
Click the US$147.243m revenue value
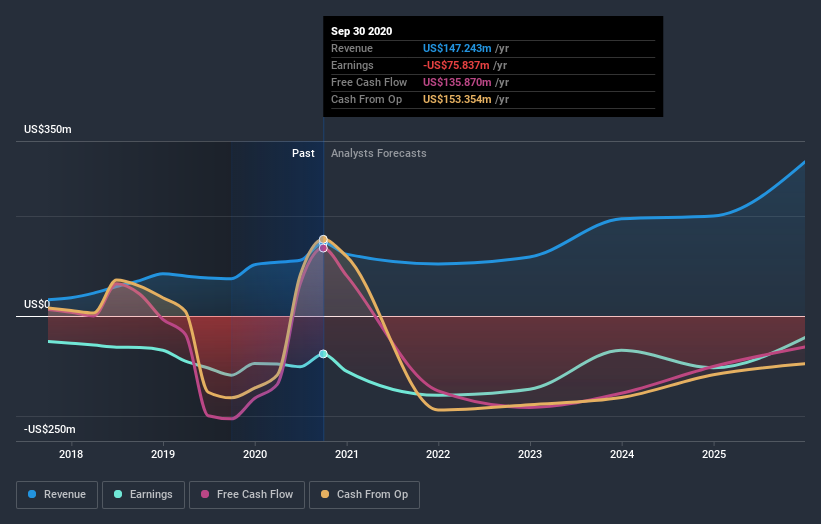tap(457, 48)
